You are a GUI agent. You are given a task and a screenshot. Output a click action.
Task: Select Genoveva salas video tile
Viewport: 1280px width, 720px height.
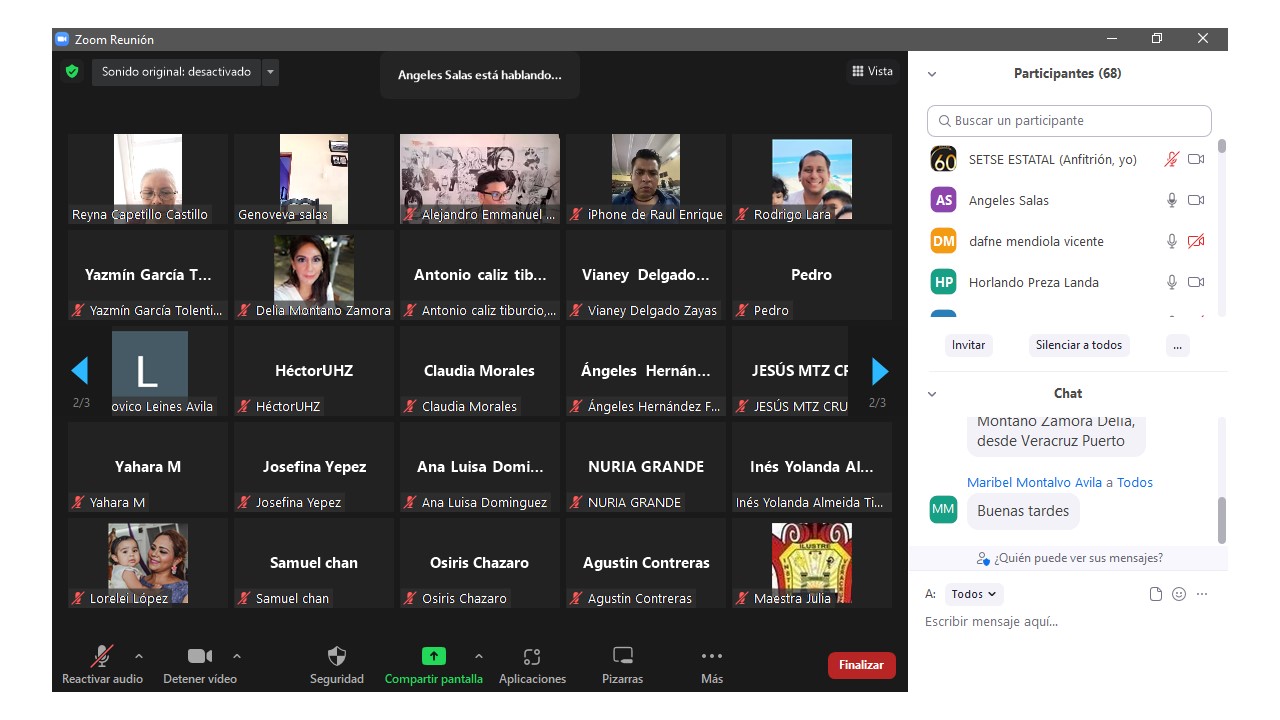(314, 179)
